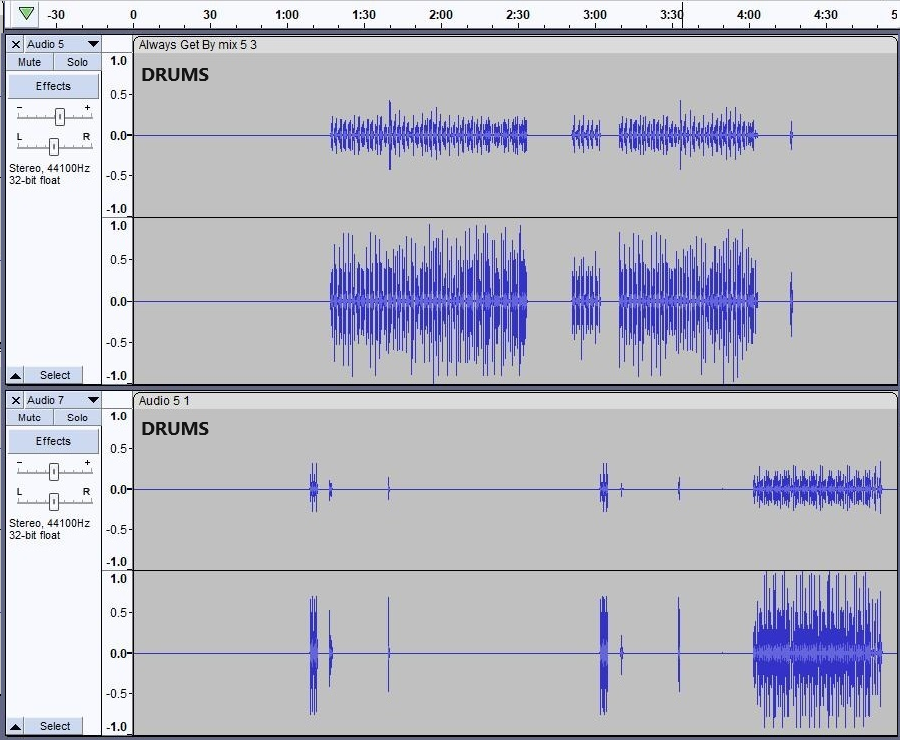Close the Audio 5 track
Viewport: 900px width, 740px height.
16,44
